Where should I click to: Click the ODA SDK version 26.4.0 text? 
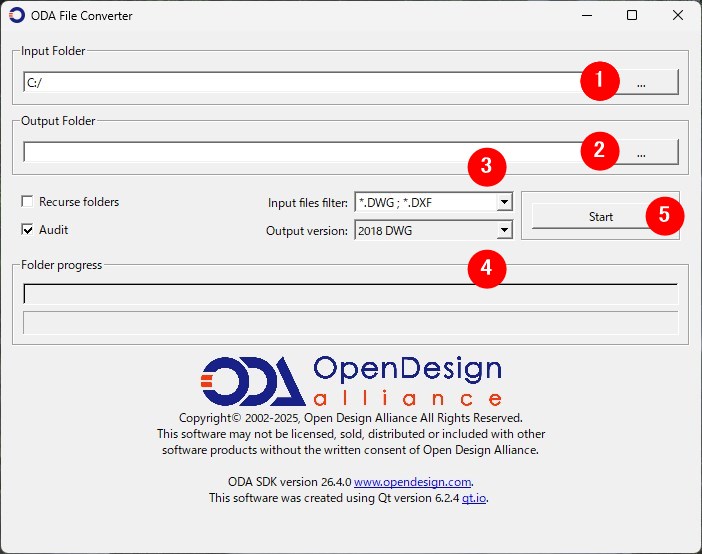click(289, 482)
